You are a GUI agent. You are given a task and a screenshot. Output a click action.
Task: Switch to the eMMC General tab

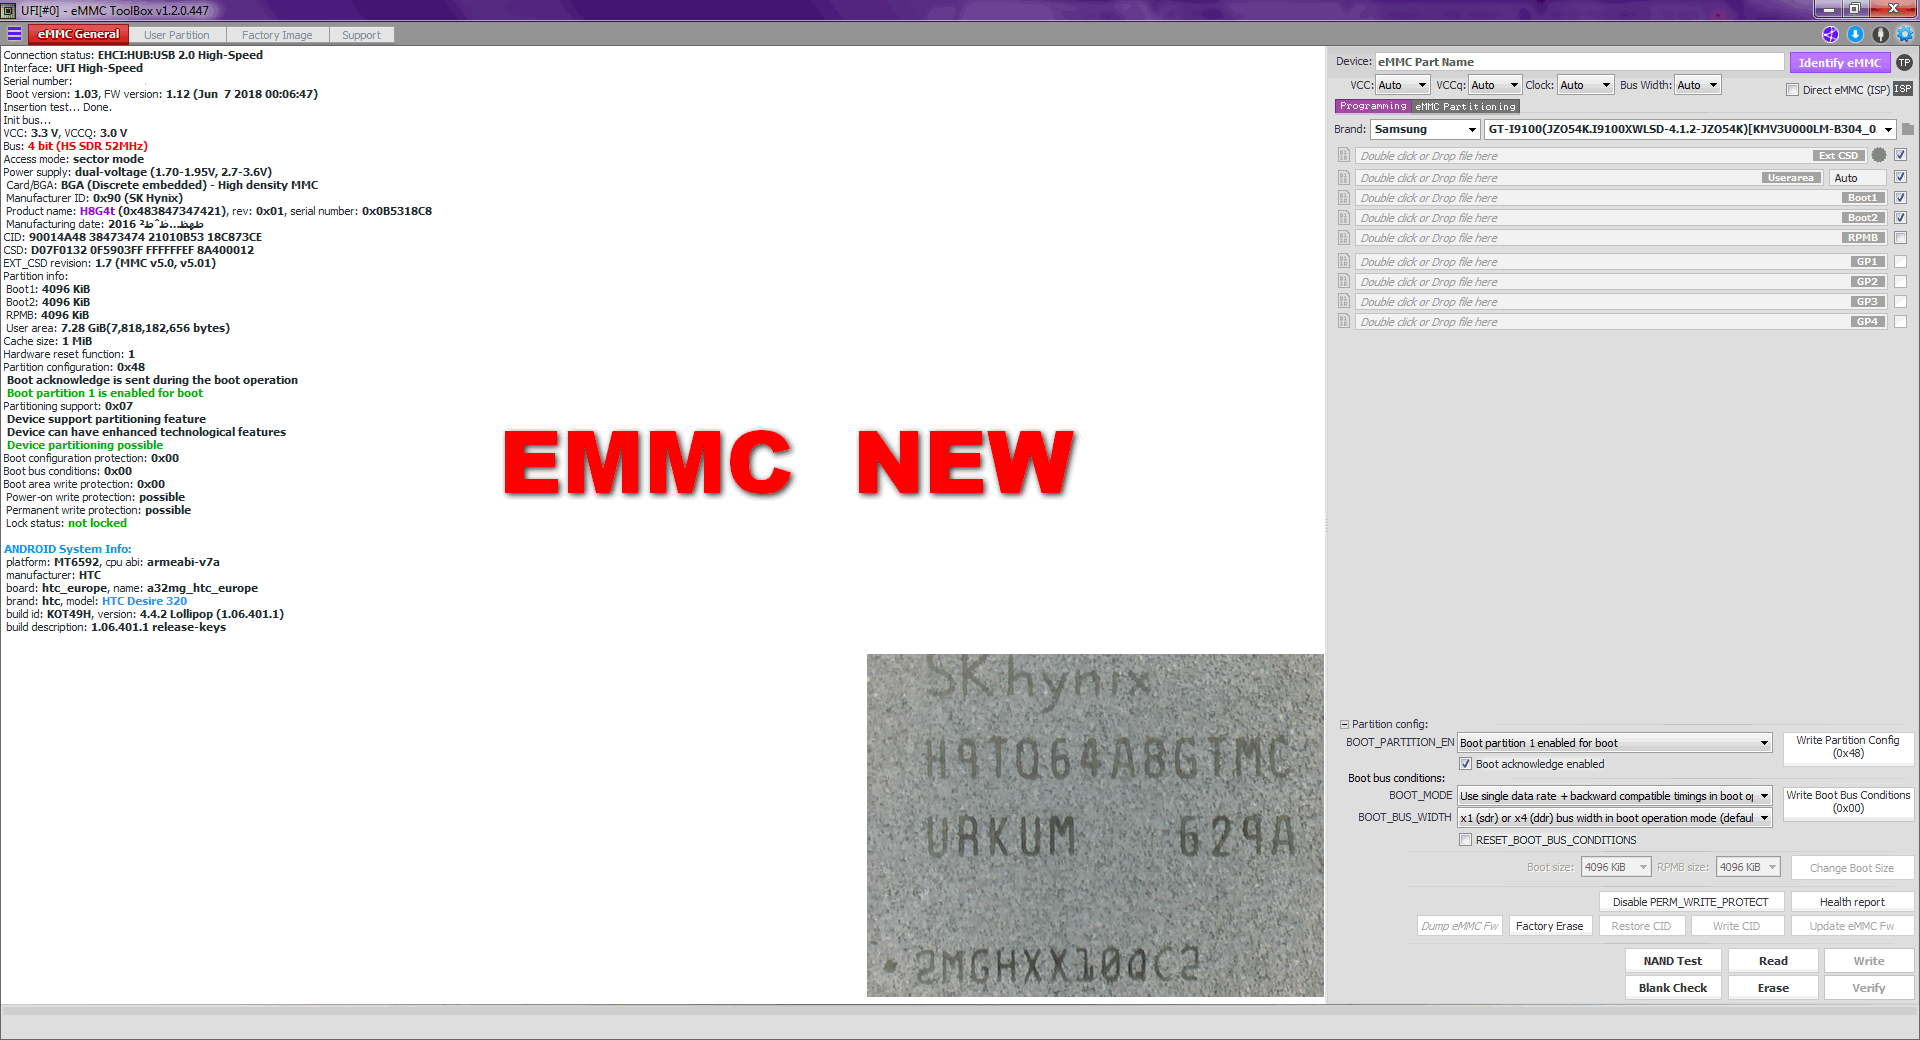coord(78,34)
